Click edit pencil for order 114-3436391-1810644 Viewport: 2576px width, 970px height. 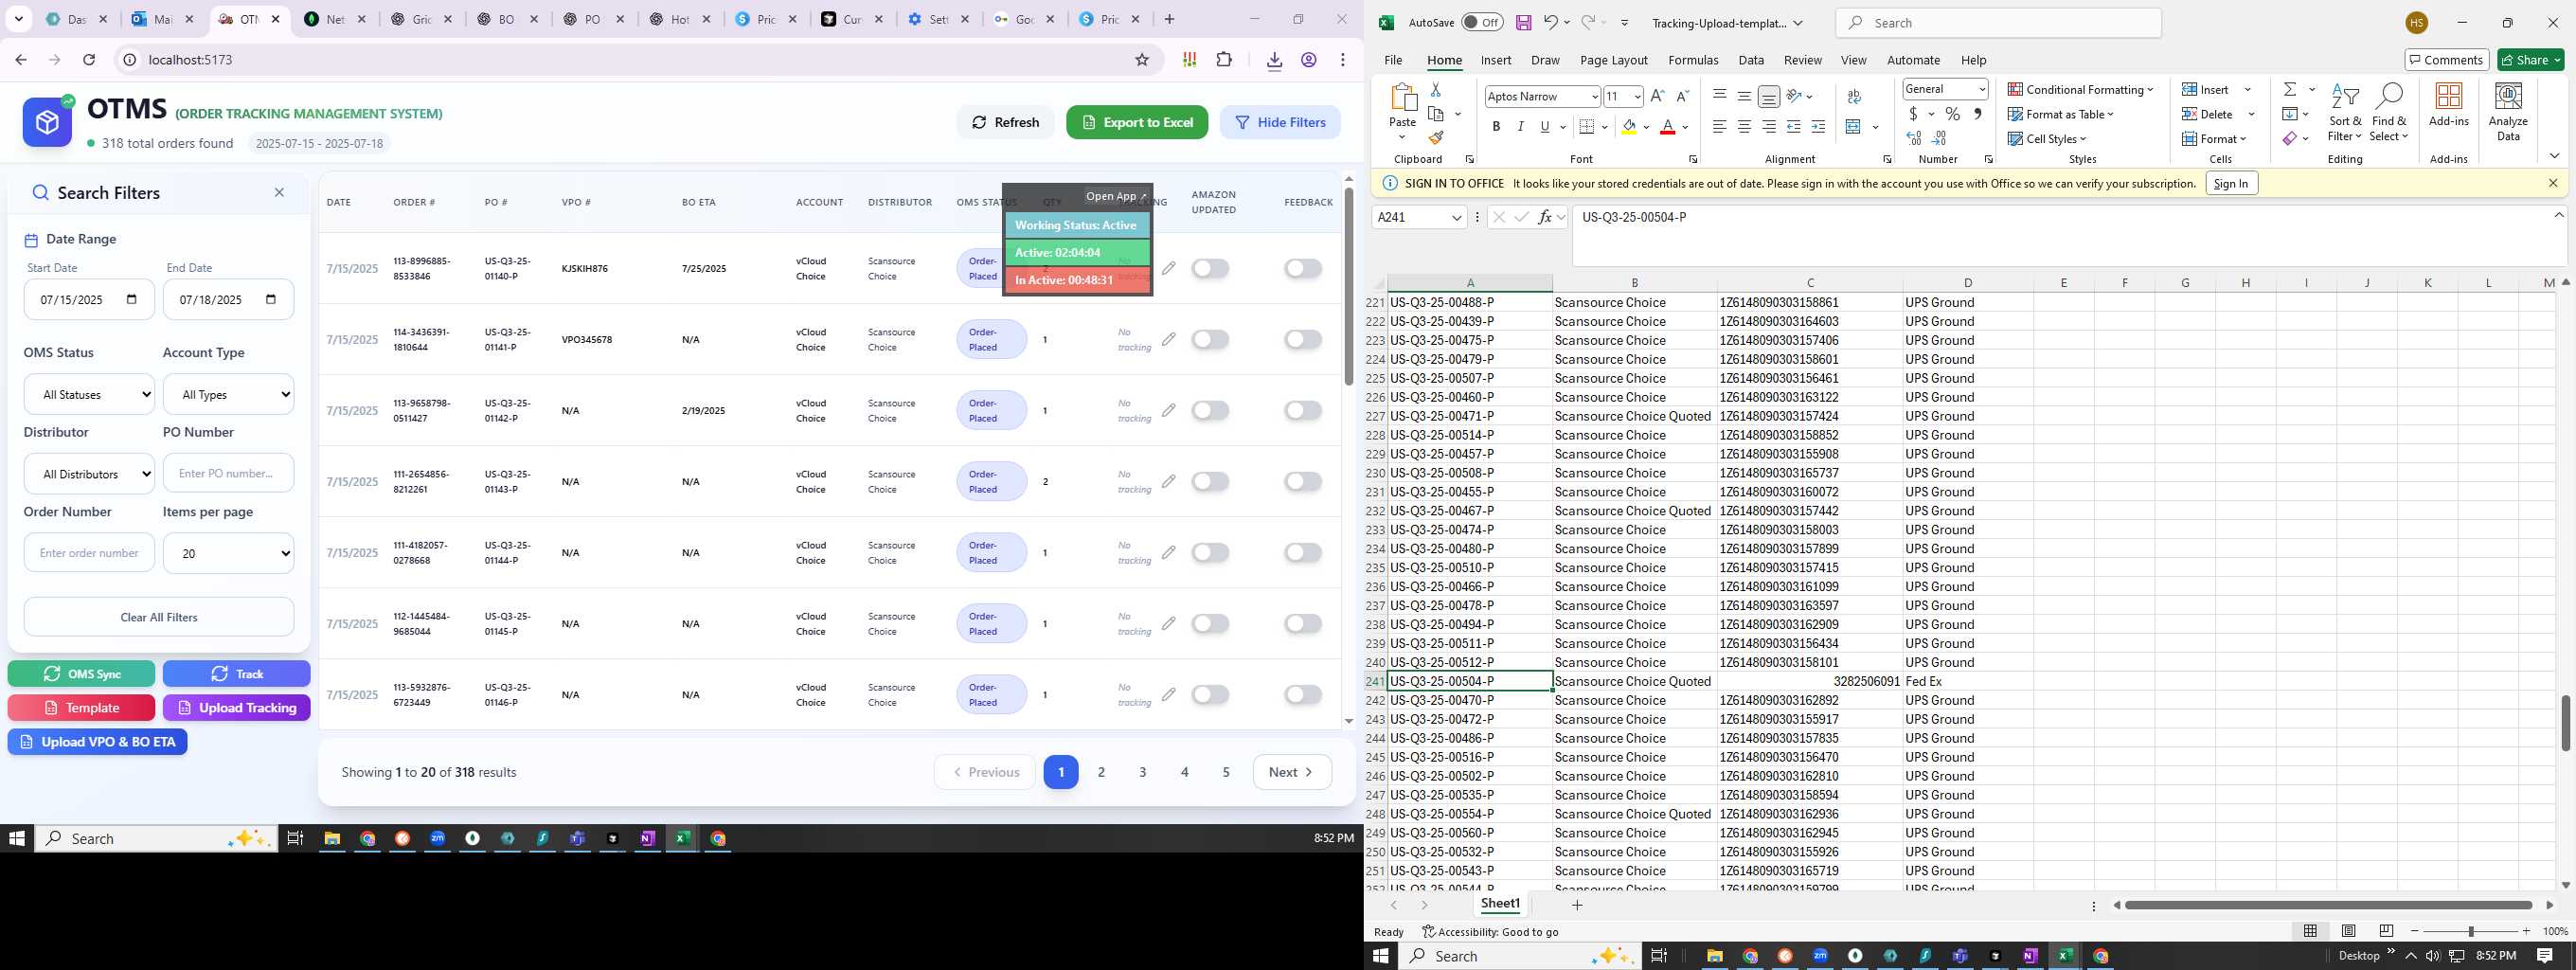coord(1168,339)
